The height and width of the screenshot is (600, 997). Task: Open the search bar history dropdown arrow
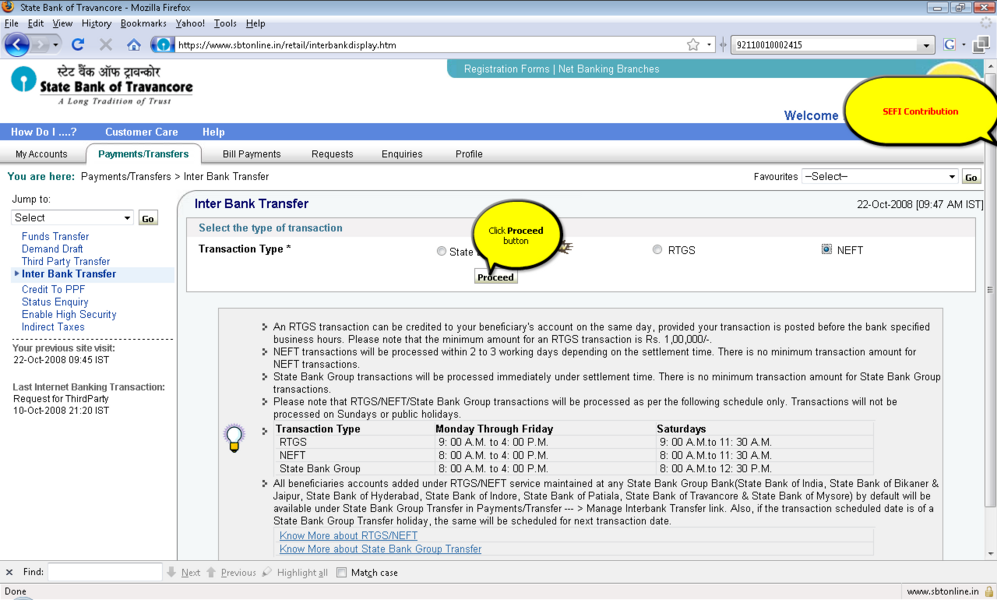click(x=926, y=45)
